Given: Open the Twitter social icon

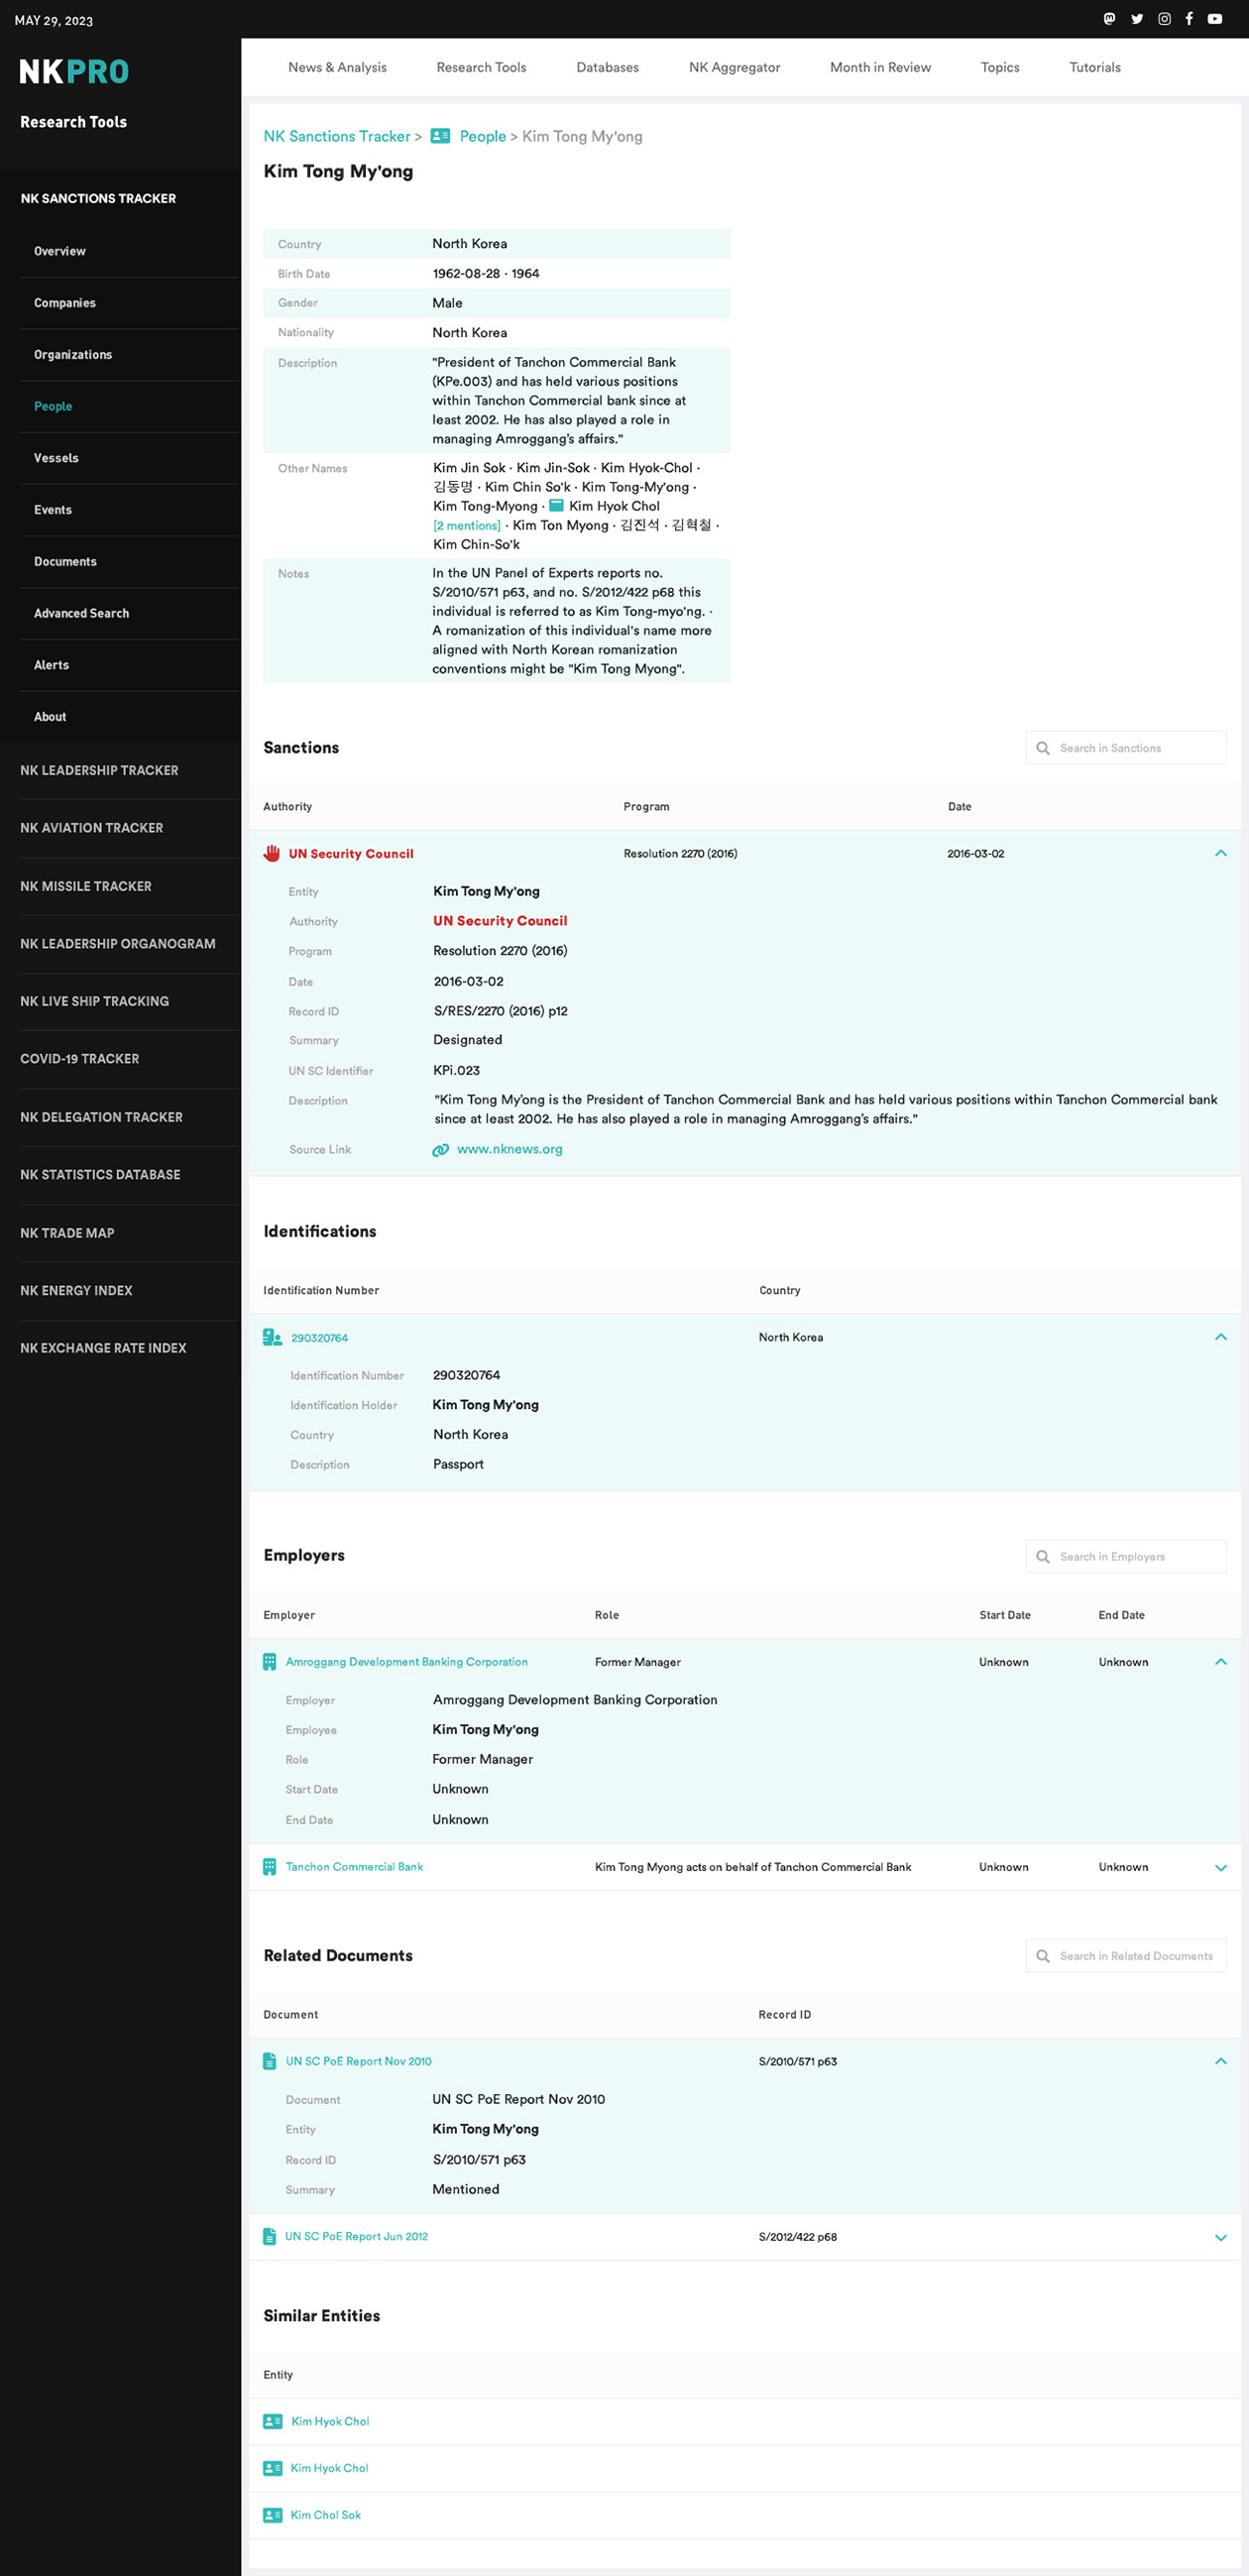Looking at the screenshot, I should coord(1137,19).
